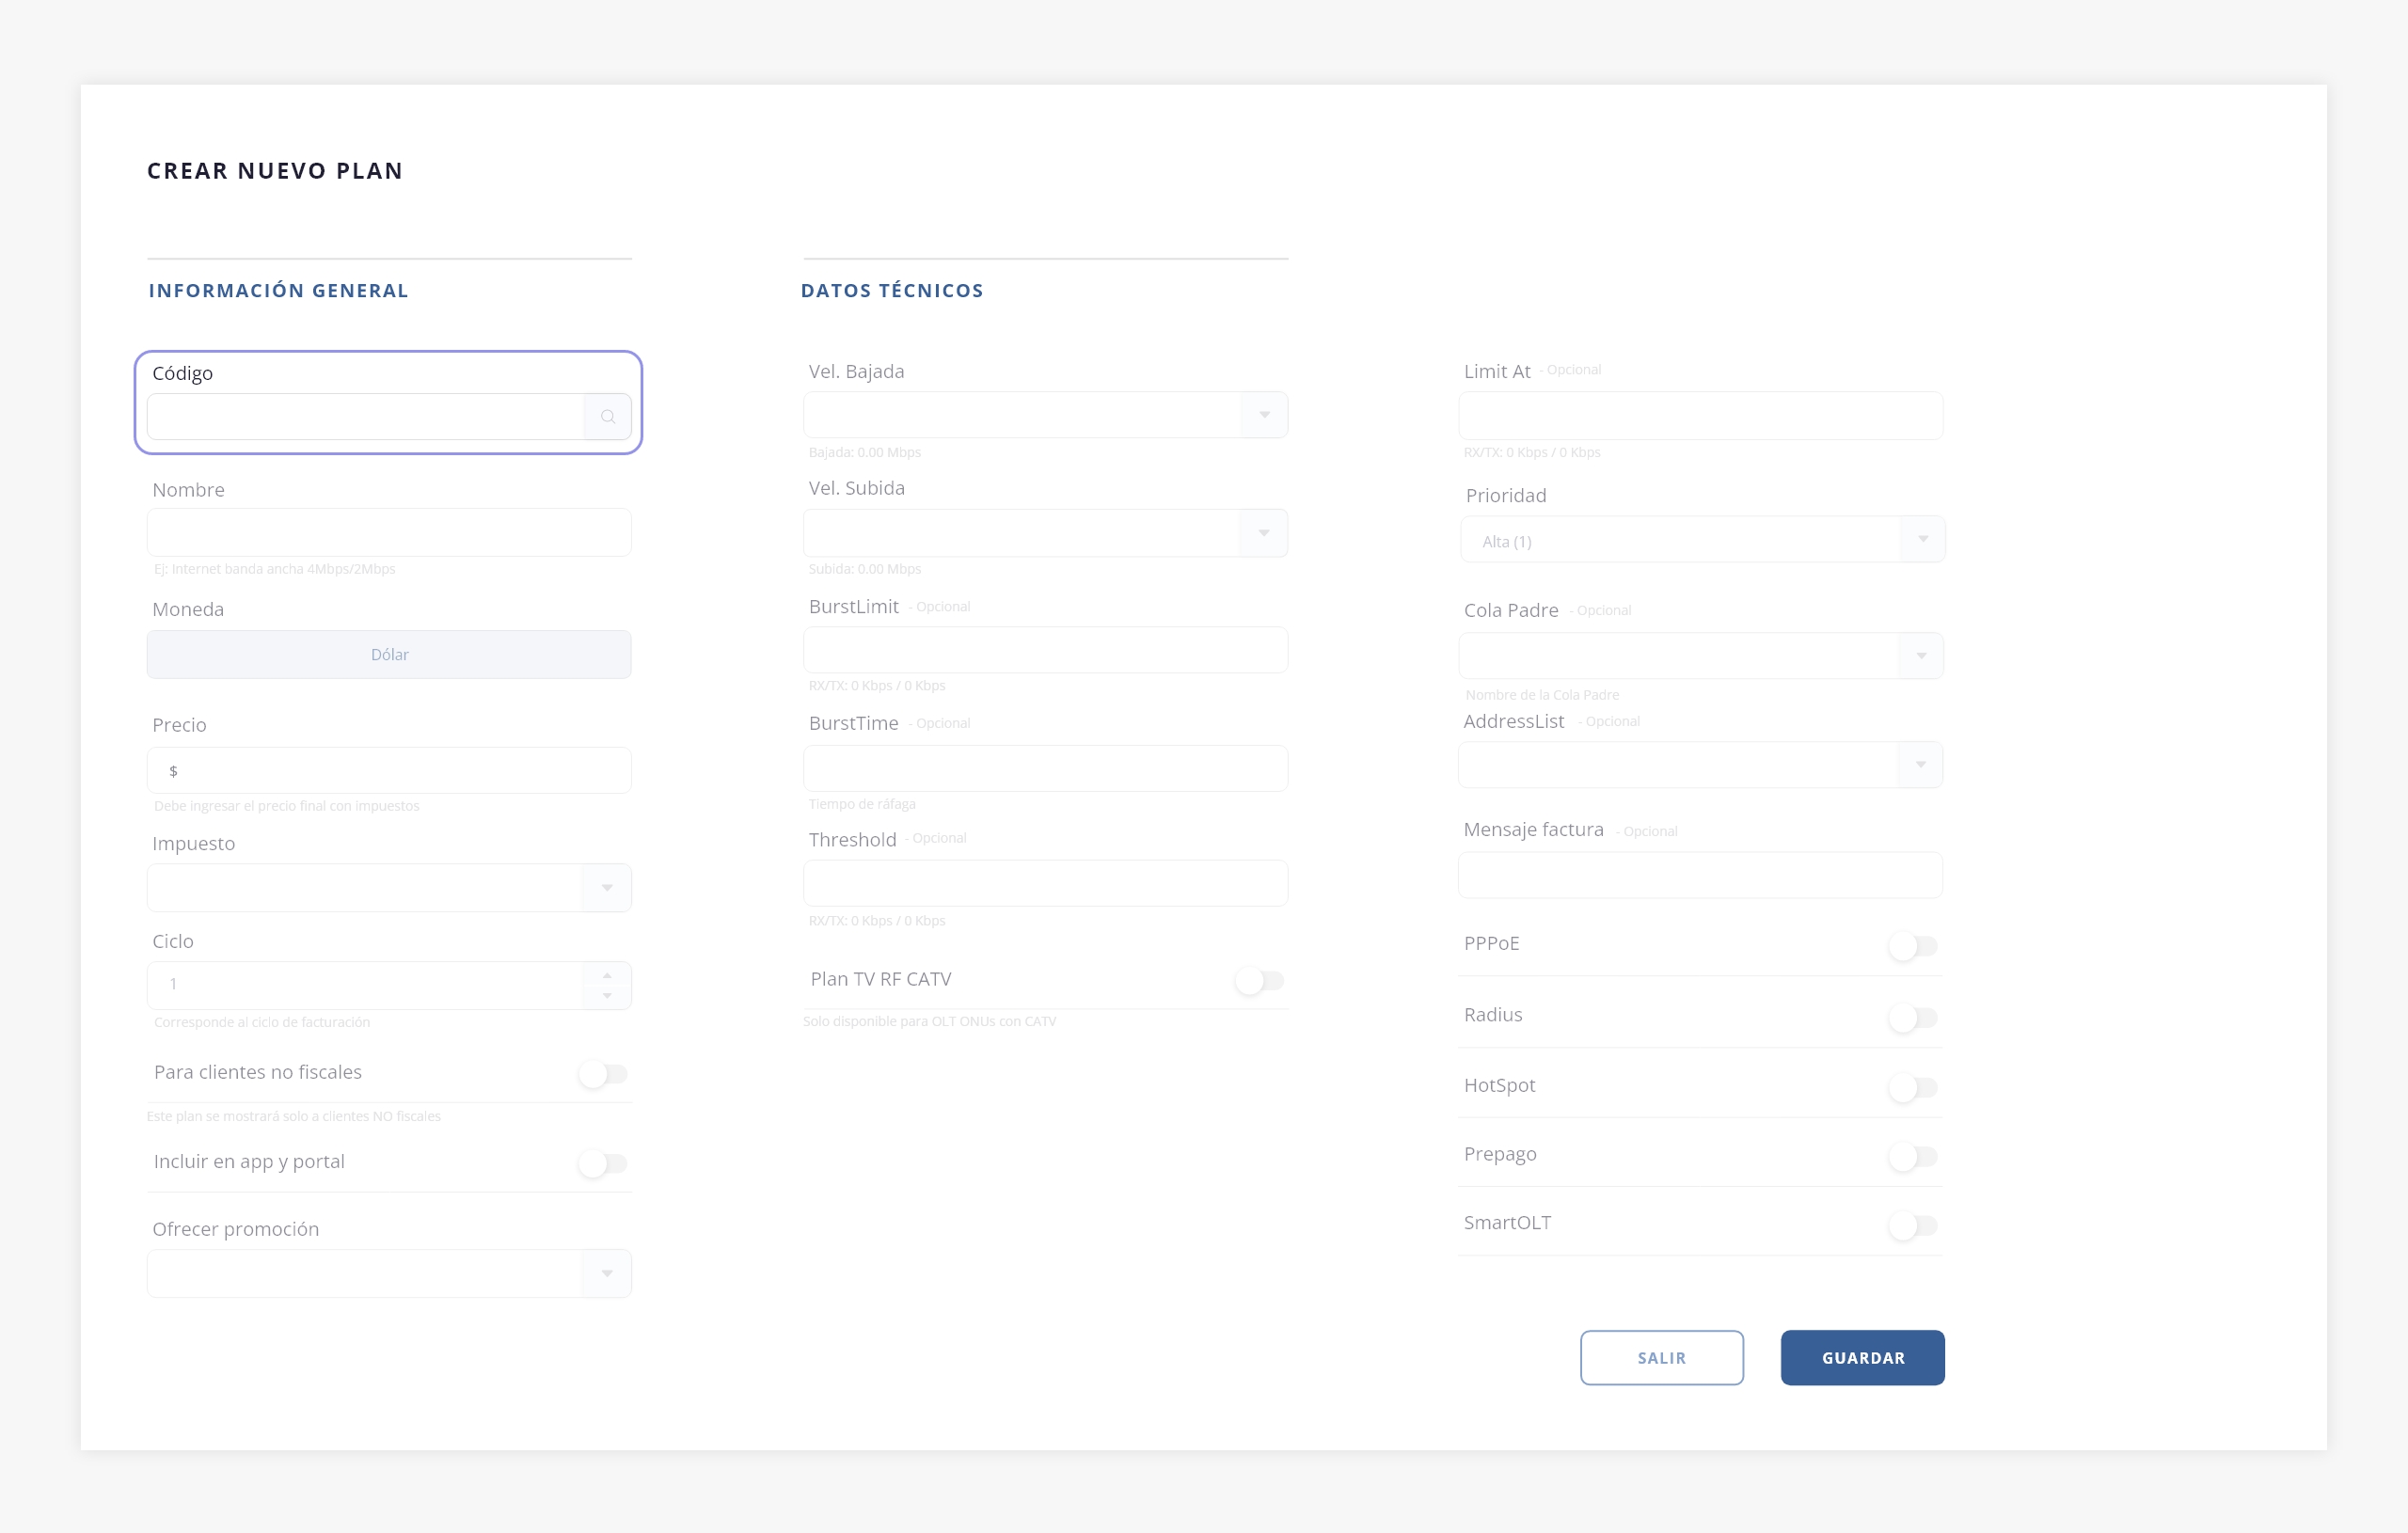2408x1533 pixels.
Task: Click the SALIR button
Action: click(1661, 1357)
